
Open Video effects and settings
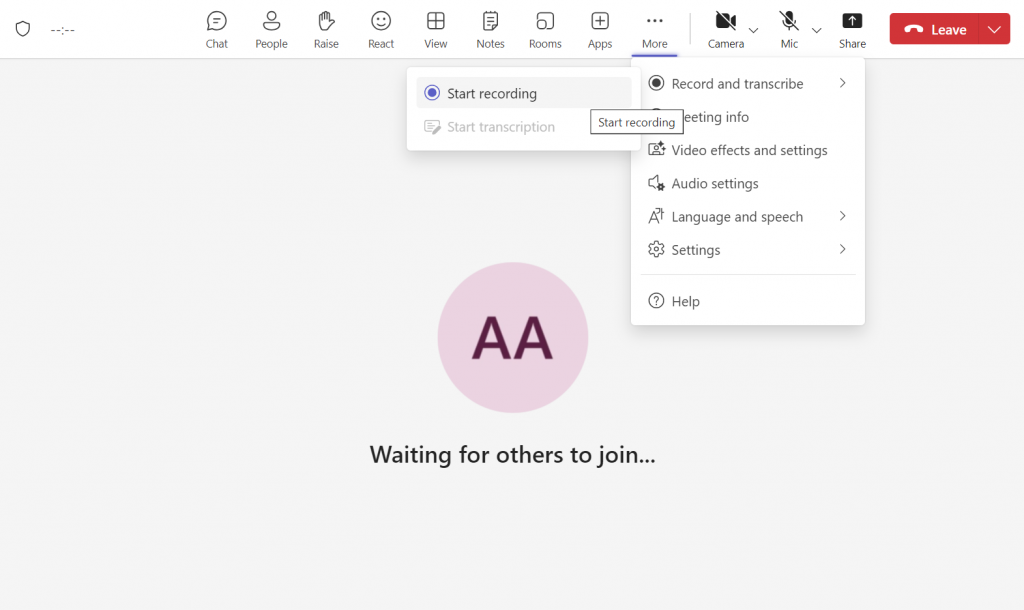tap(748, 150)
